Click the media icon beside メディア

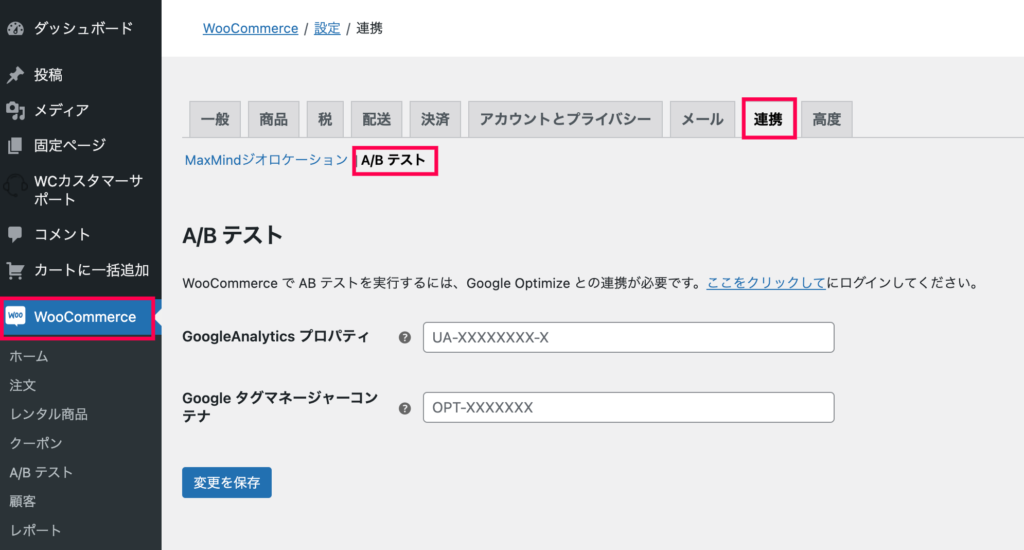[15, 110]
